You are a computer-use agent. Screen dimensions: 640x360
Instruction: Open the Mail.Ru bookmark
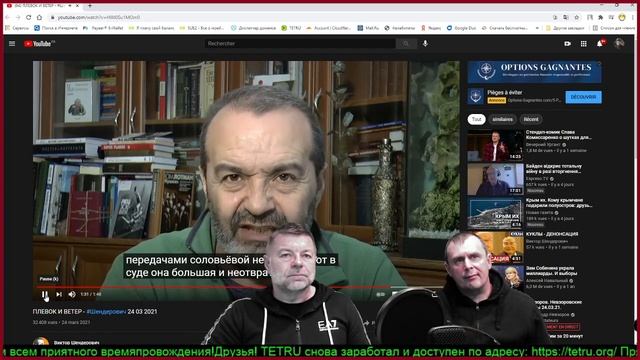click(x=368, y=28)
